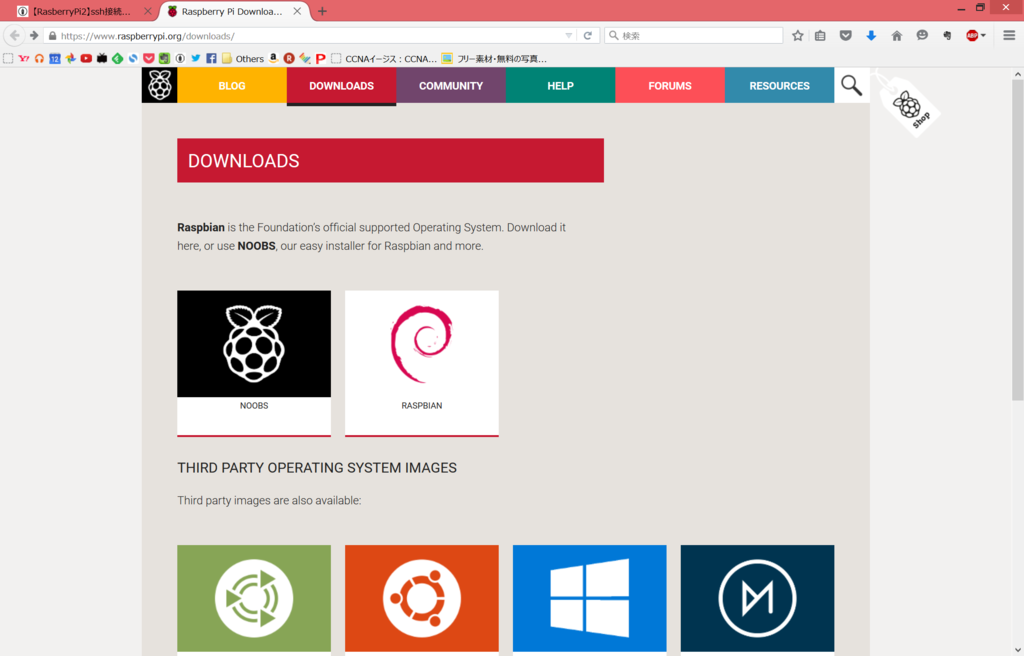This screenshot has width=1024, height=656.
Task: Open the フリー素材 bookmark
Action: coord(494,58)
